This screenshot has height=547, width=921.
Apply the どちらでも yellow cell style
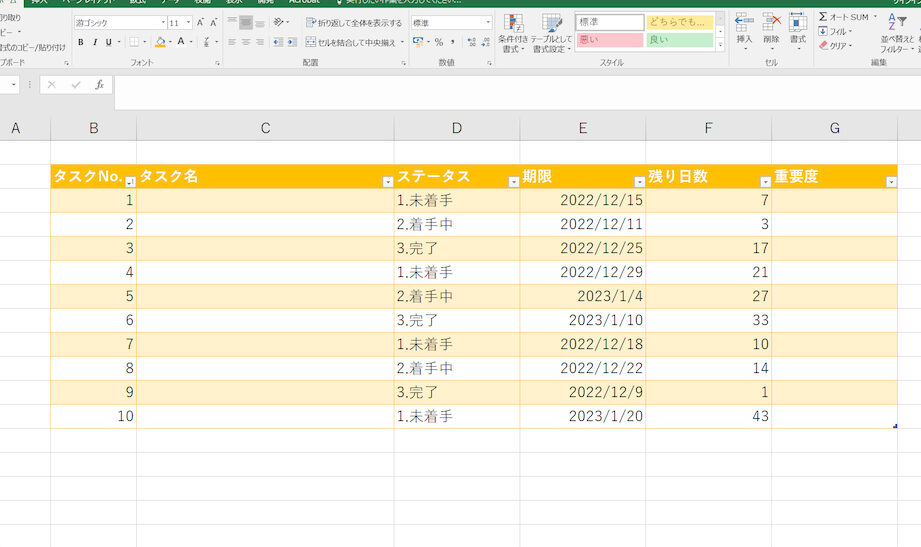680,22
